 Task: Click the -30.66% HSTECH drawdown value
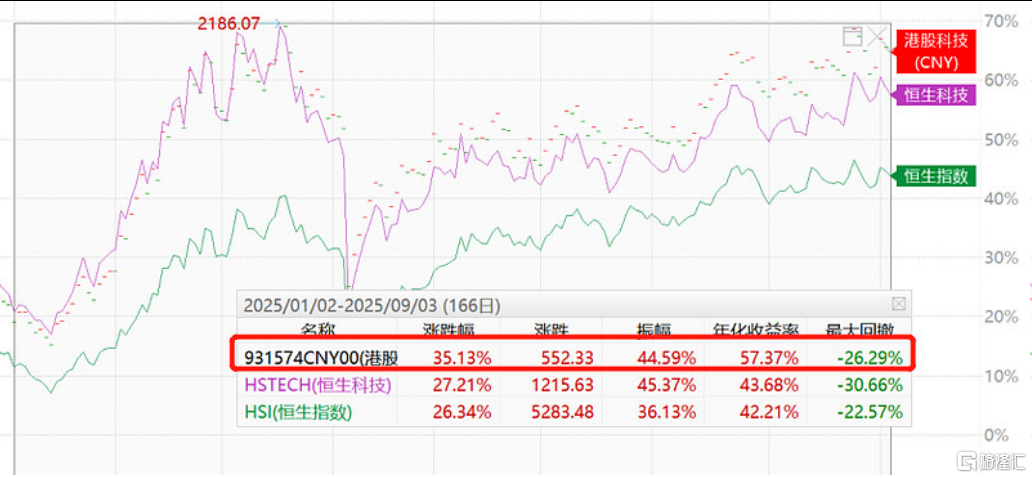click(869, 385)
